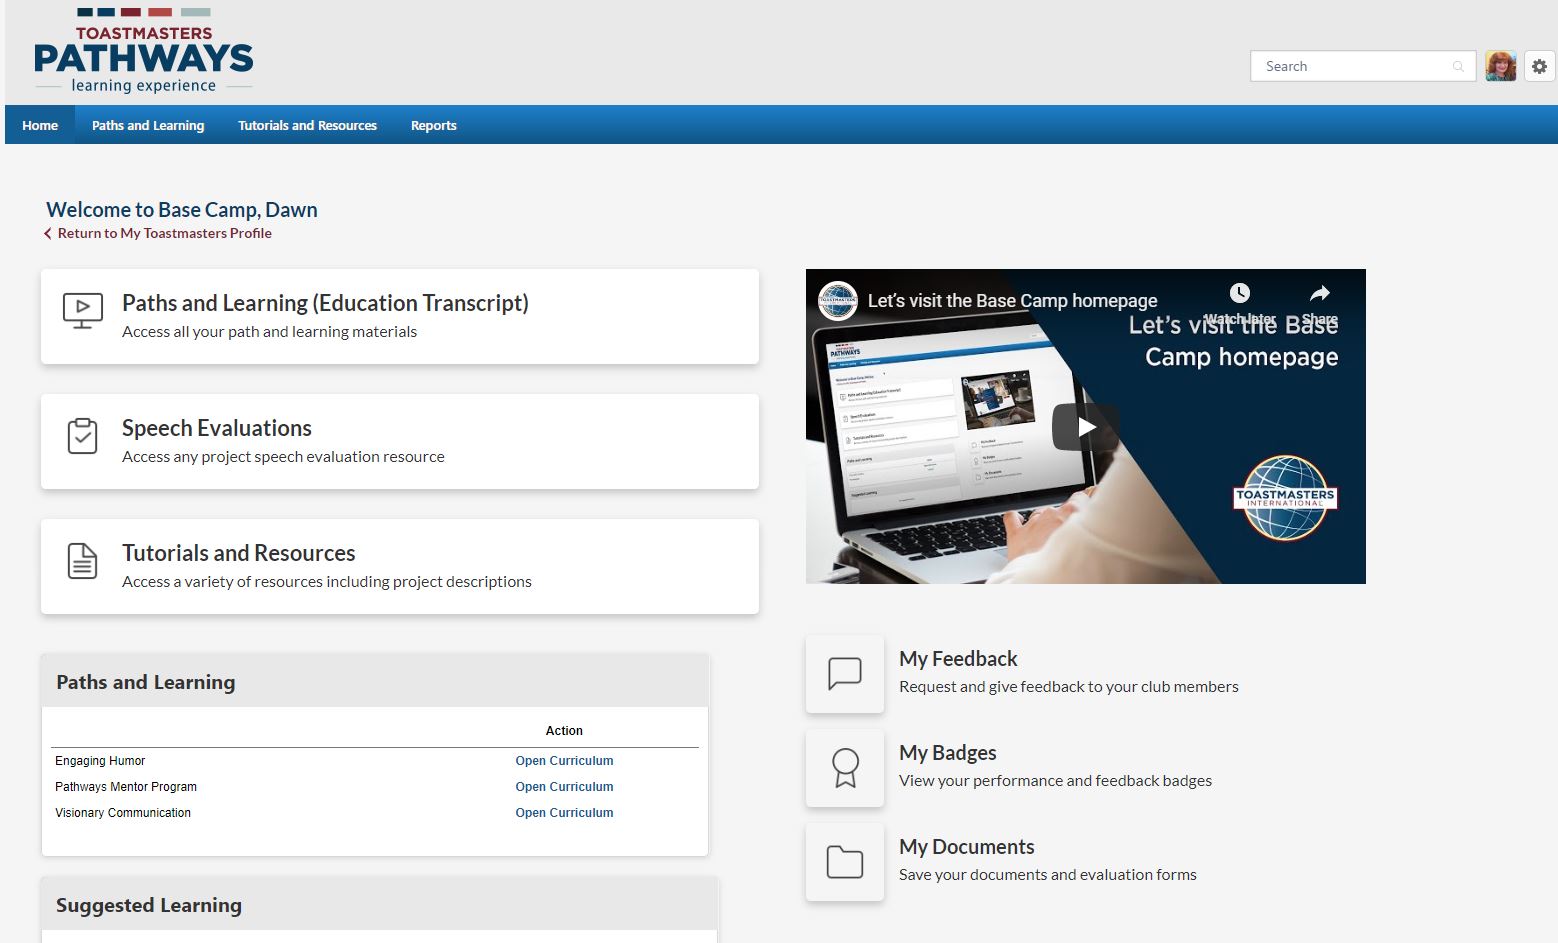Open the My Documents folder icon
The height and width of the screenshot is (943, 1558).
[845, 862]
